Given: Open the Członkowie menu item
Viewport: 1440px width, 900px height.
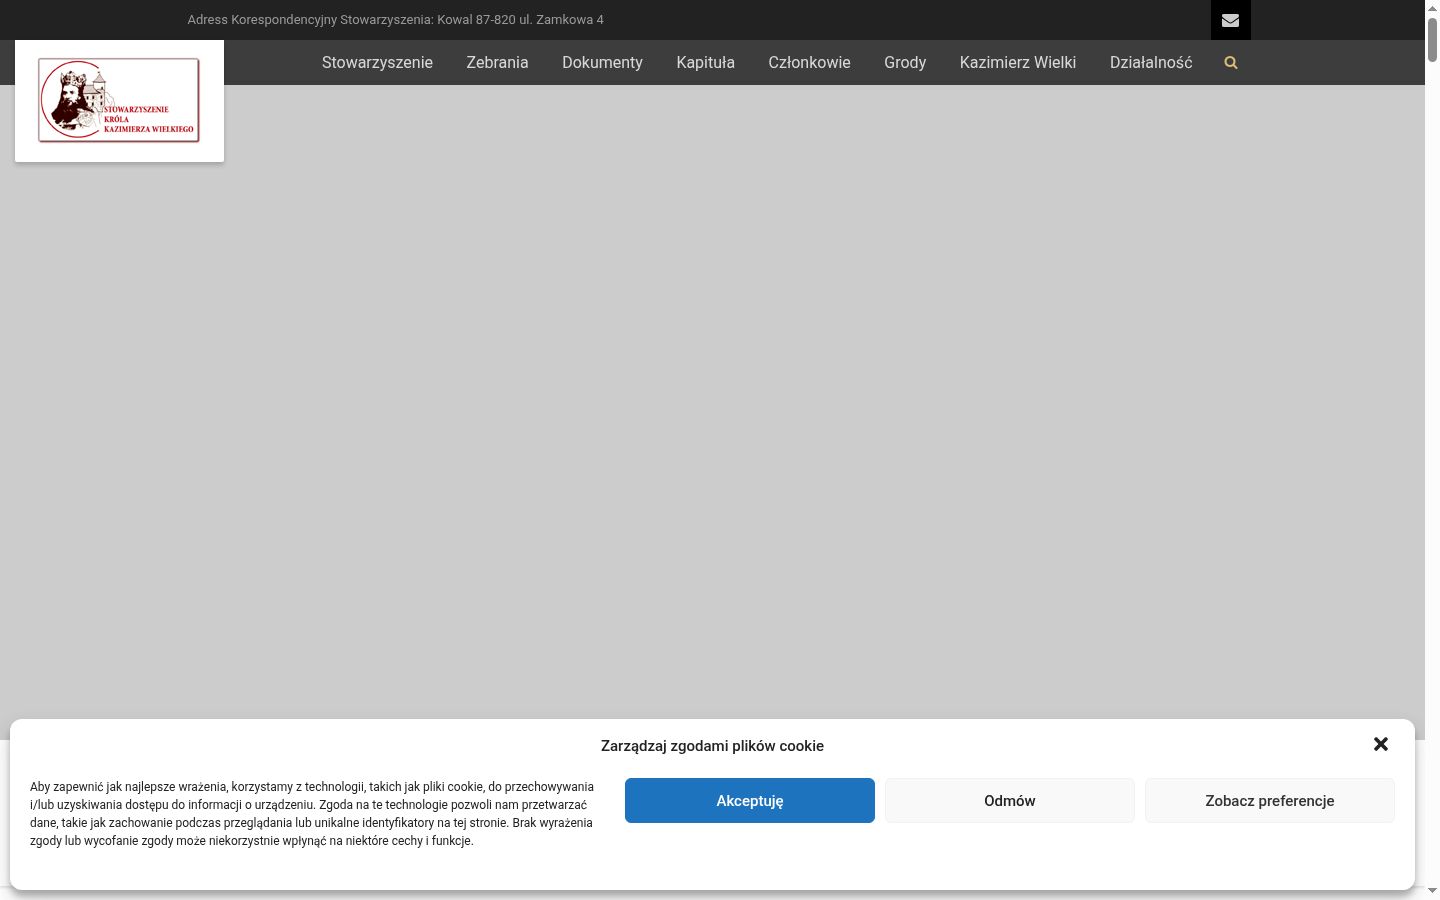Looking at the screenshot, I should 809,62.
